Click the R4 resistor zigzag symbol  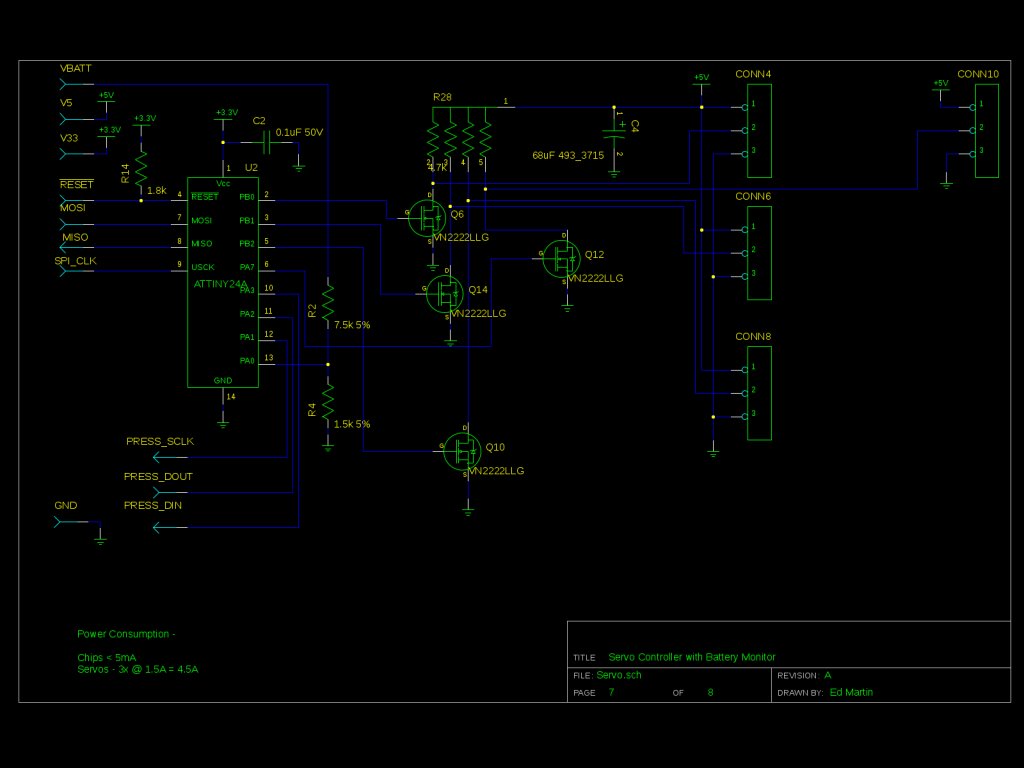328,402
